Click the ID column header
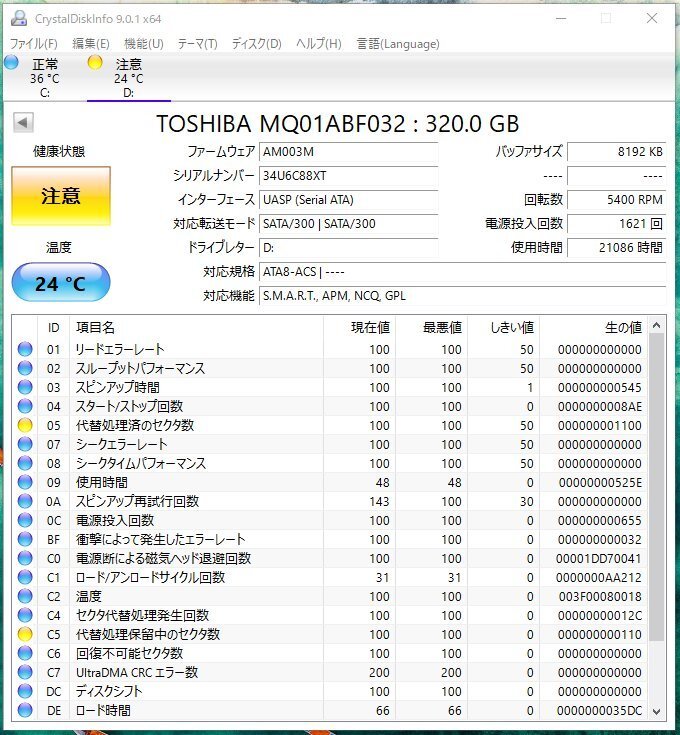The height and width of the screenshot is (735, 680). pos(53,327)
